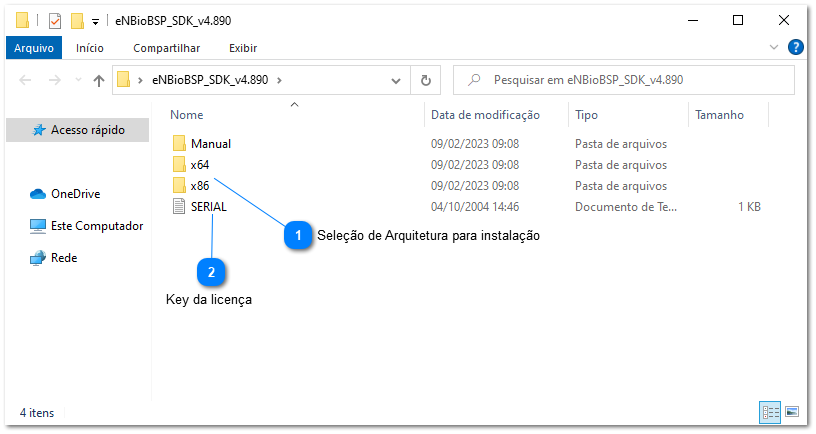Expand the ribbon with the chevron

tap(774, 47)
